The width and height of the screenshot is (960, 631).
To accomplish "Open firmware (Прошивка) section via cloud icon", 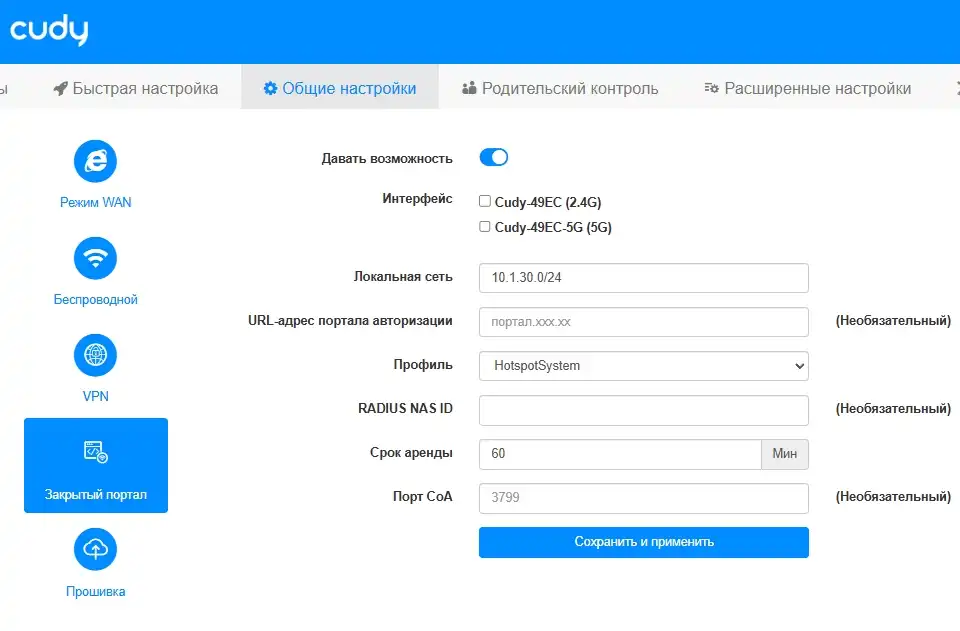I will pos(95,550).
